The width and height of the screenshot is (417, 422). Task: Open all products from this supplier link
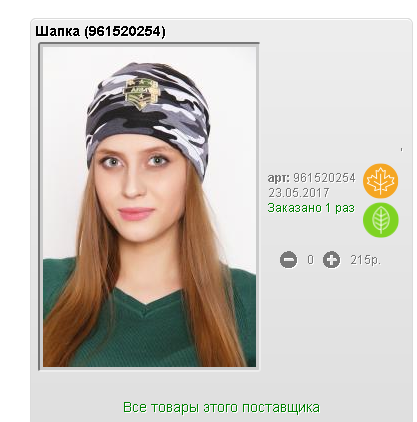tap(221, 407)
